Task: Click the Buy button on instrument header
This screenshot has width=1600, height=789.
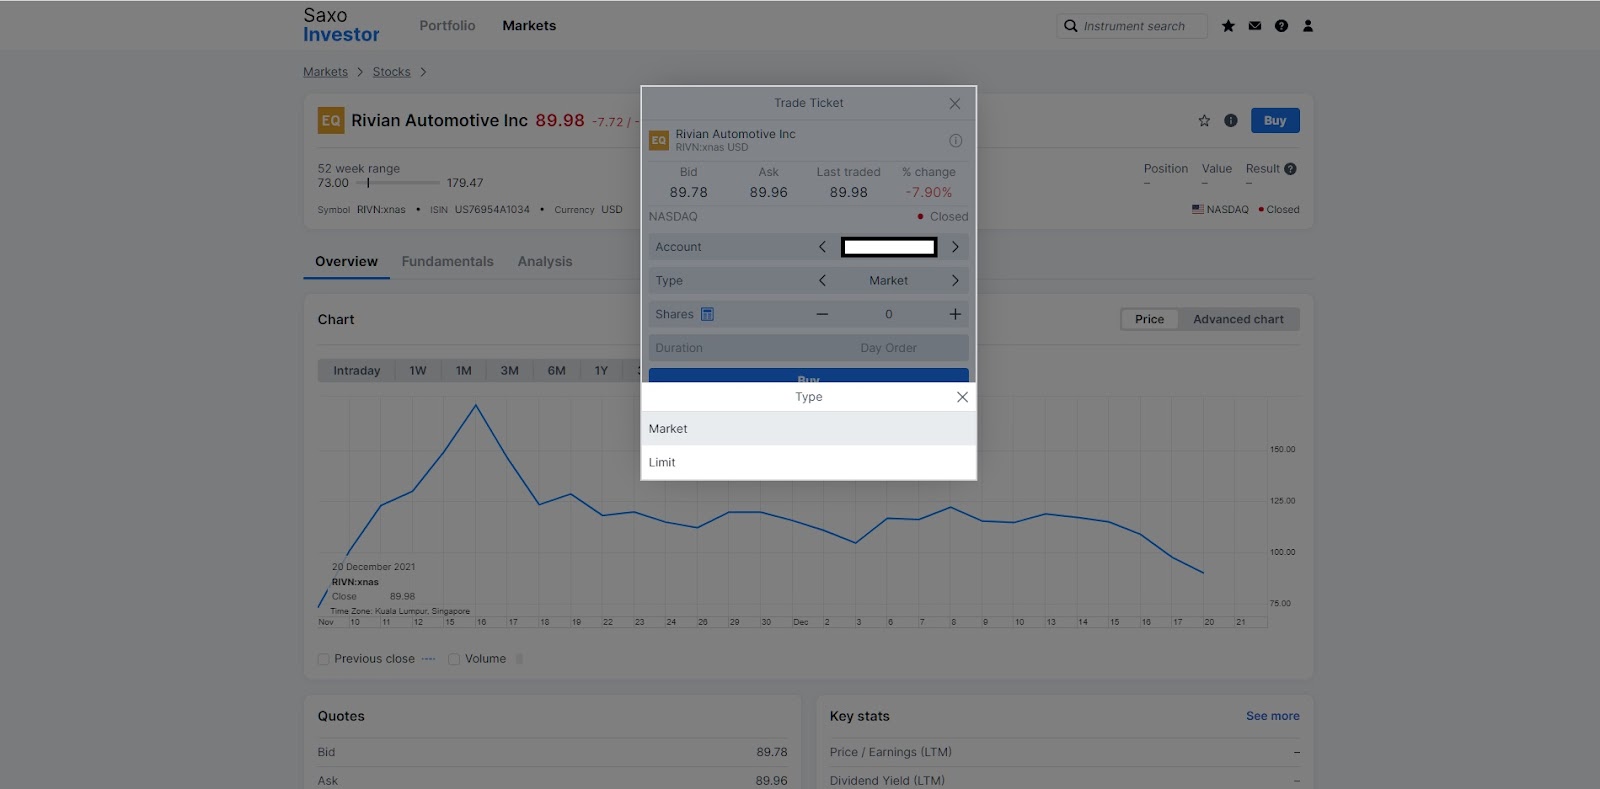Action: (x=1275, y=121)
